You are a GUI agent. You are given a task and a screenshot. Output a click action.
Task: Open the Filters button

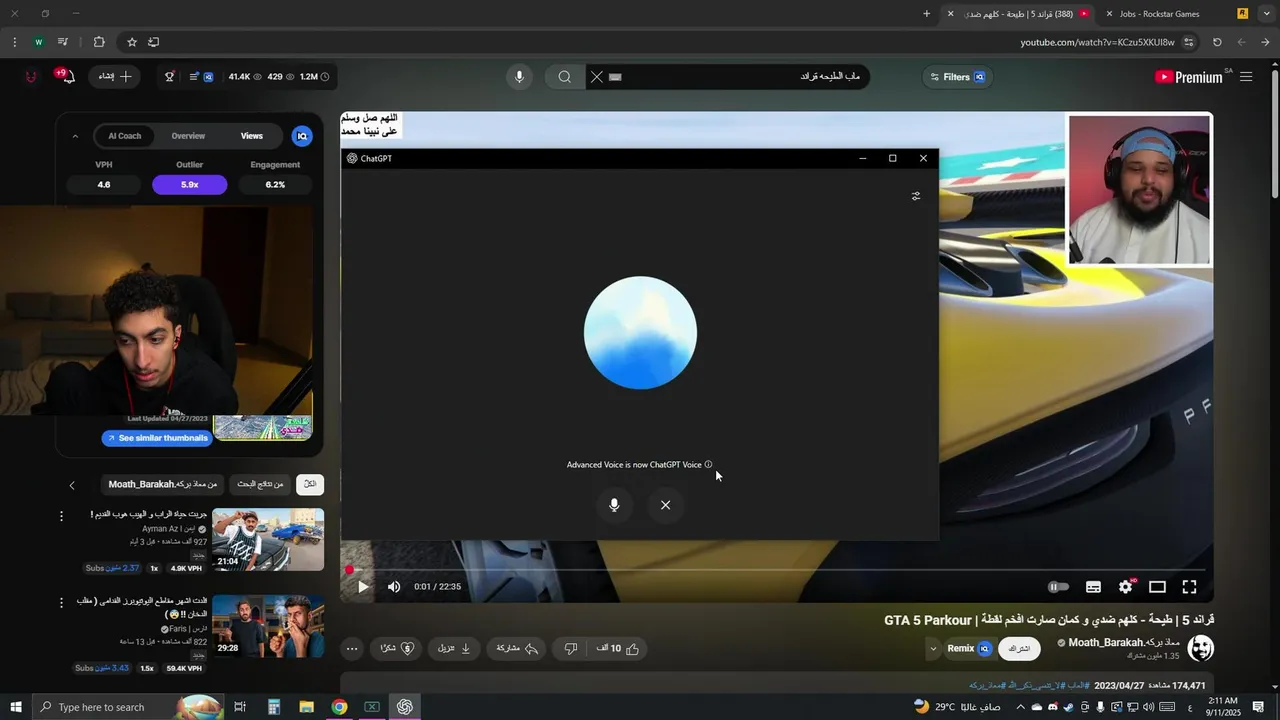point(958,77)
